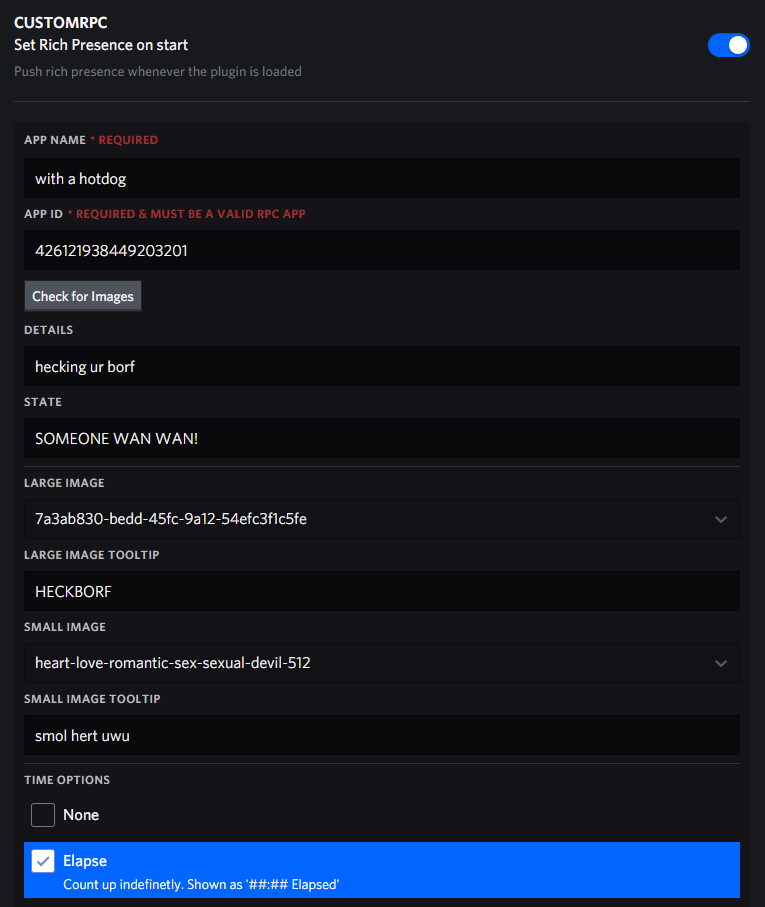The image size is (765, 907).
Task: Click the Set Rich Presence on start label
Action: pyautogui.click(x=101, y=45)
